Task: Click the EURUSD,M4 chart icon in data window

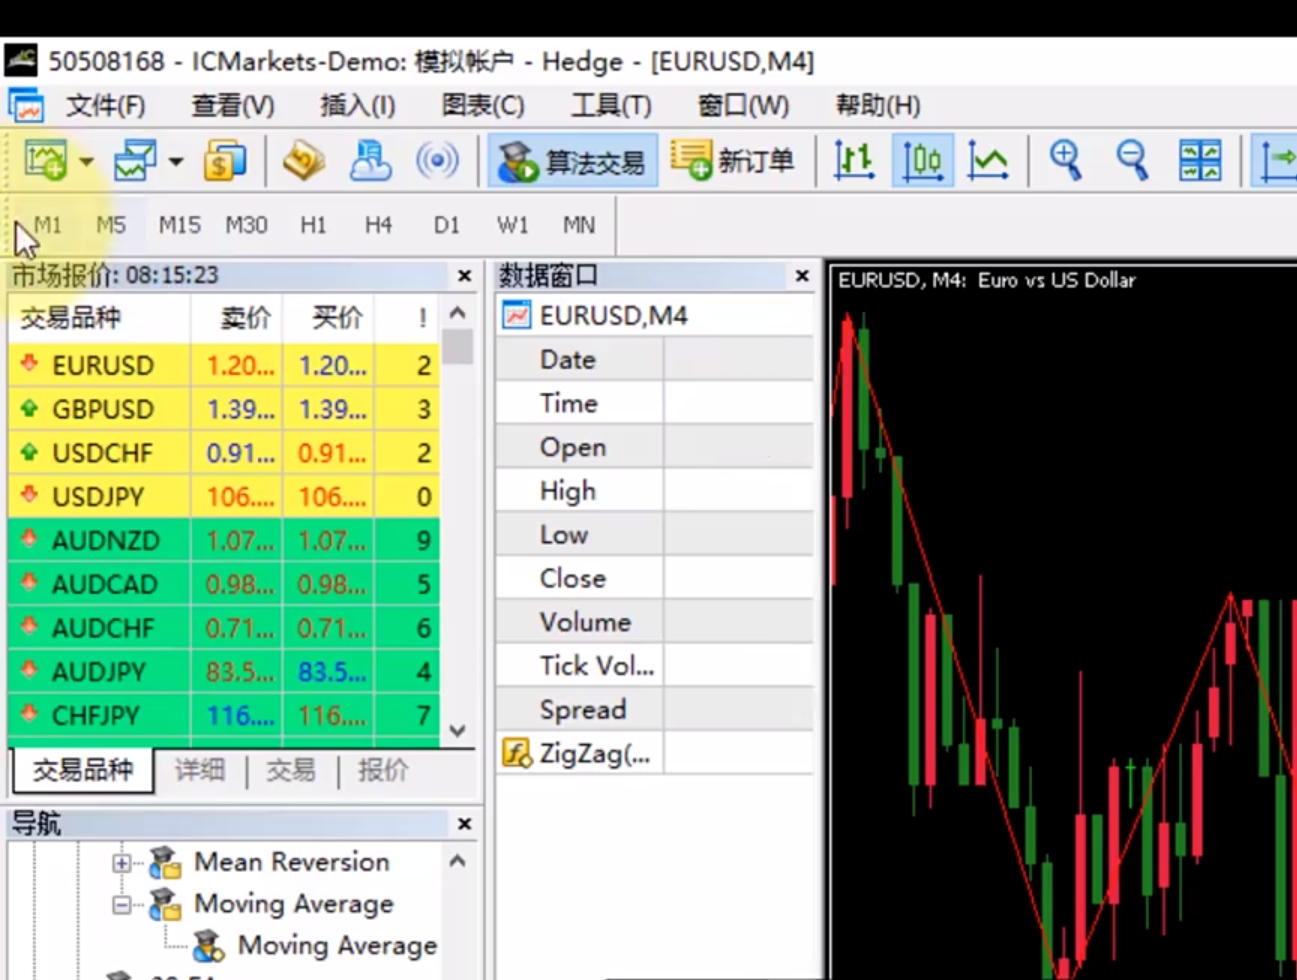Action: pyautogui.click(x=516, y=315)
